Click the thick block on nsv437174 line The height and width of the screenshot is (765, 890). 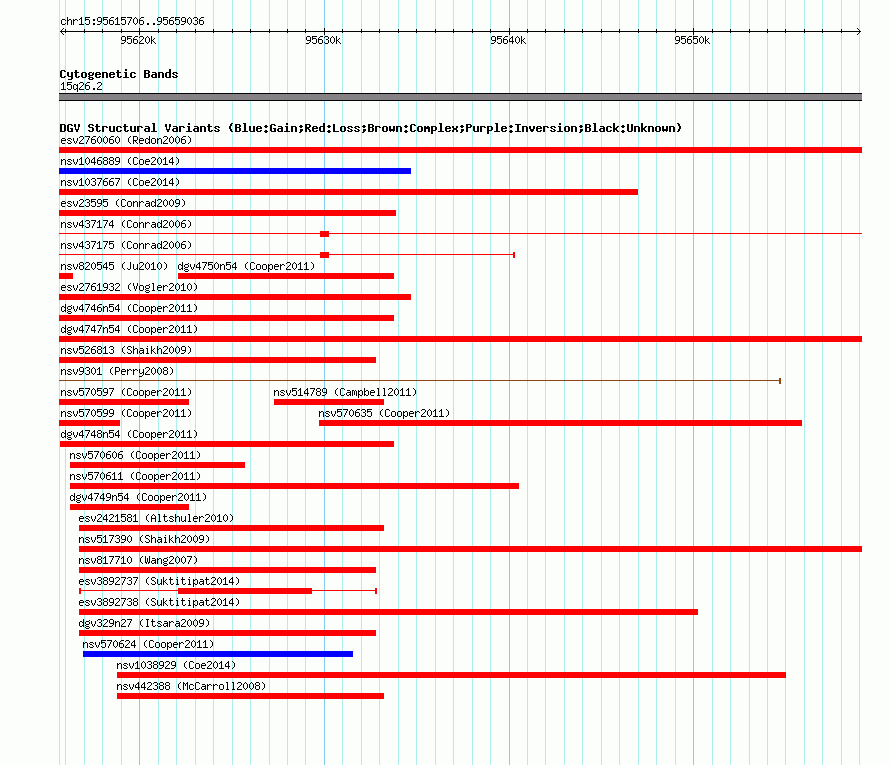(325, 234)
